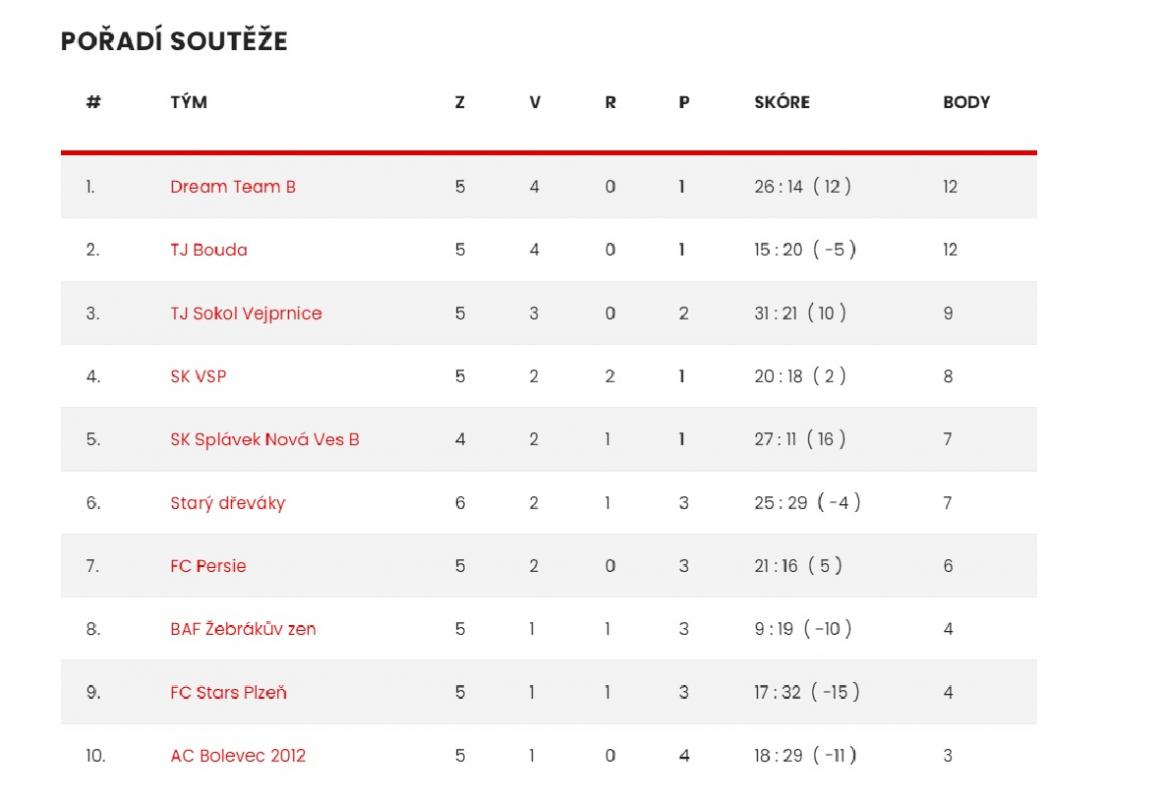Click the P losses column header
1162x800 pixels.
(684, 102)
